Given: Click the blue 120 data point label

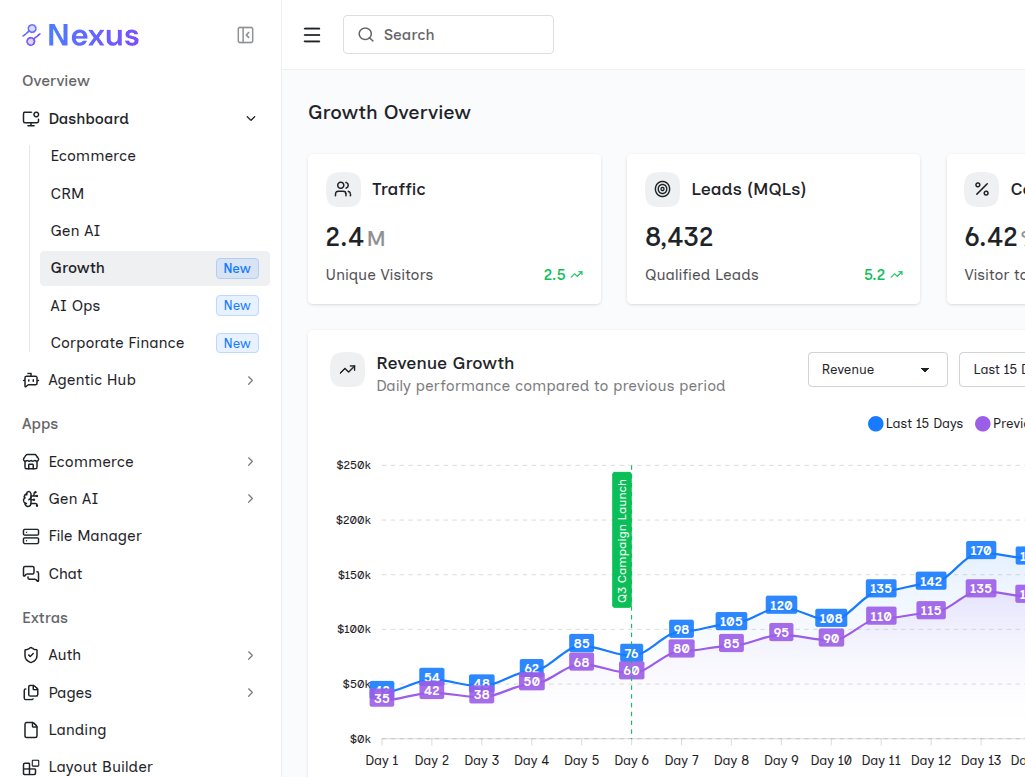Looking at the screenshot, I should (781, 605).
